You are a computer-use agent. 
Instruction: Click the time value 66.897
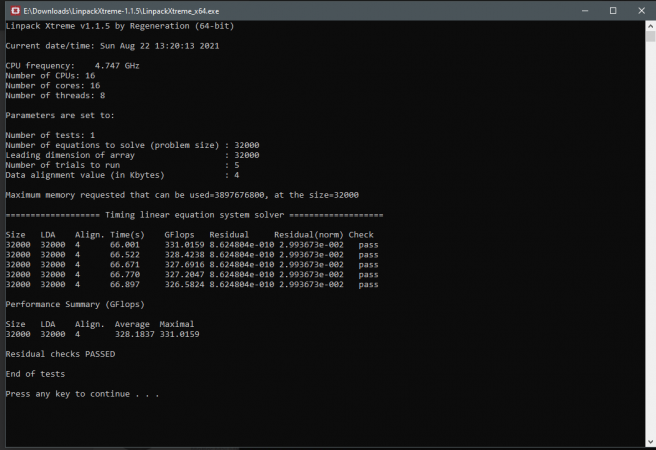(x=125, y=285)
